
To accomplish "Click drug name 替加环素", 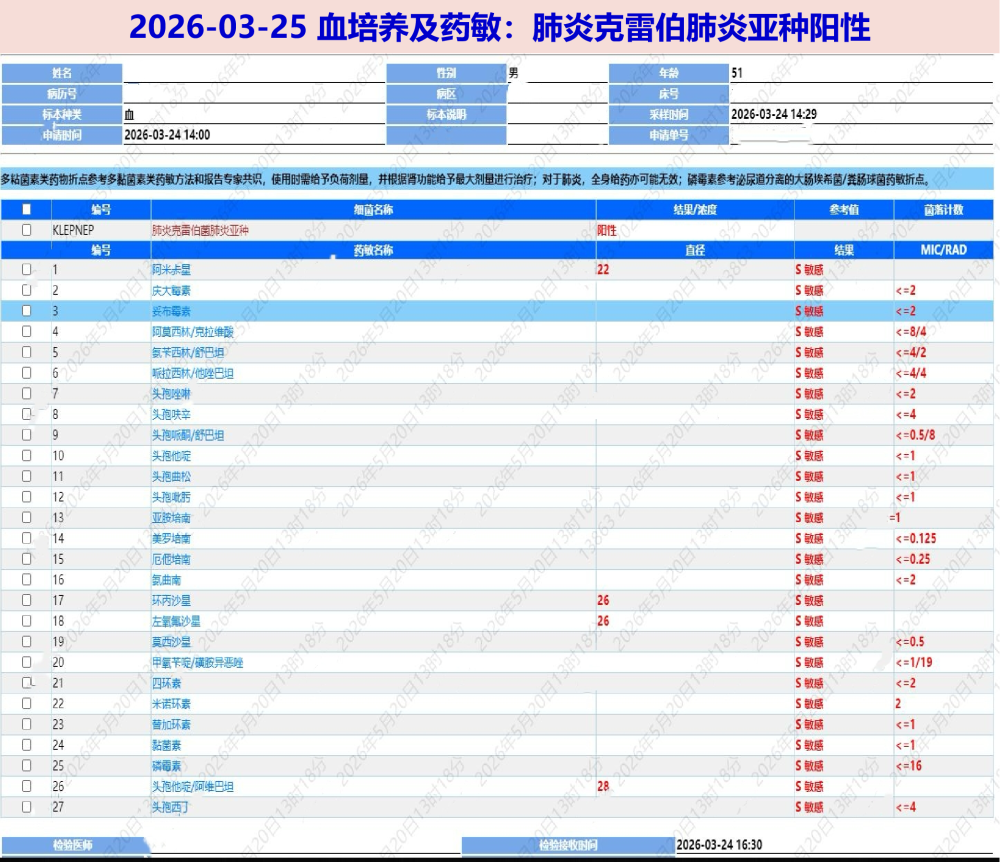I will point(171,724).
